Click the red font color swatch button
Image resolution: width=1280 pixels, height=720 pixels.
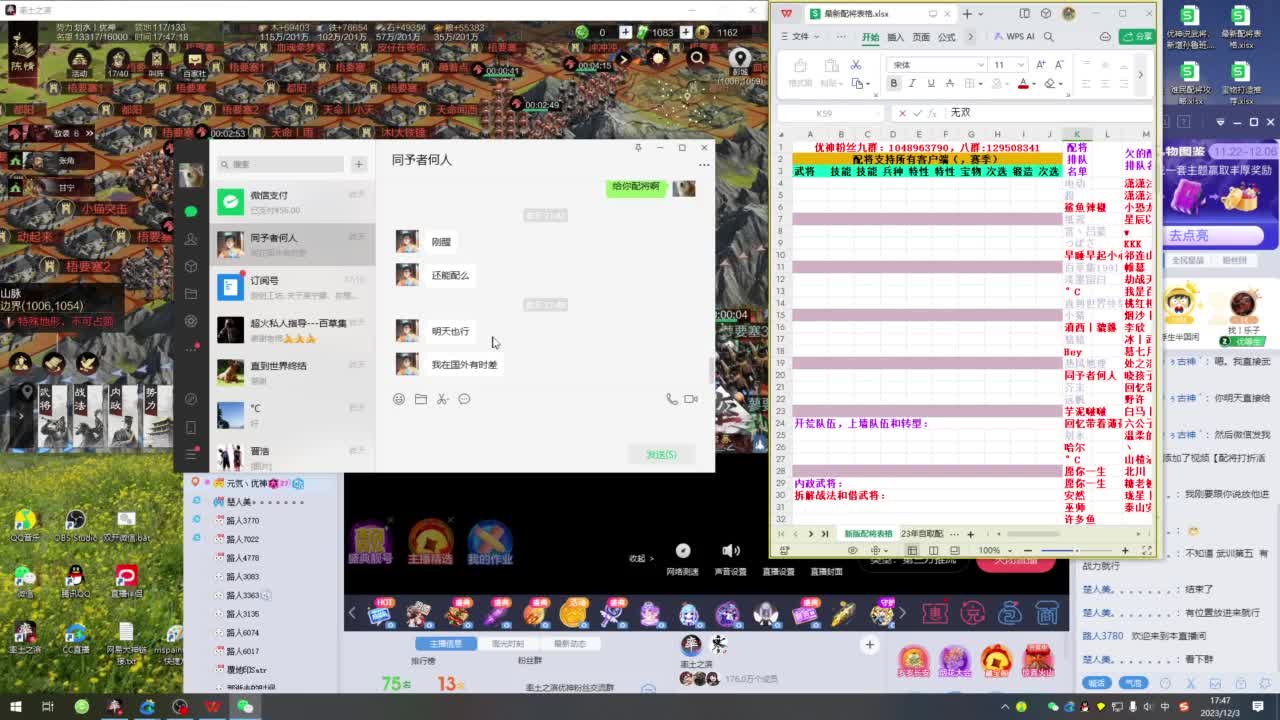tap(1023, 84)
